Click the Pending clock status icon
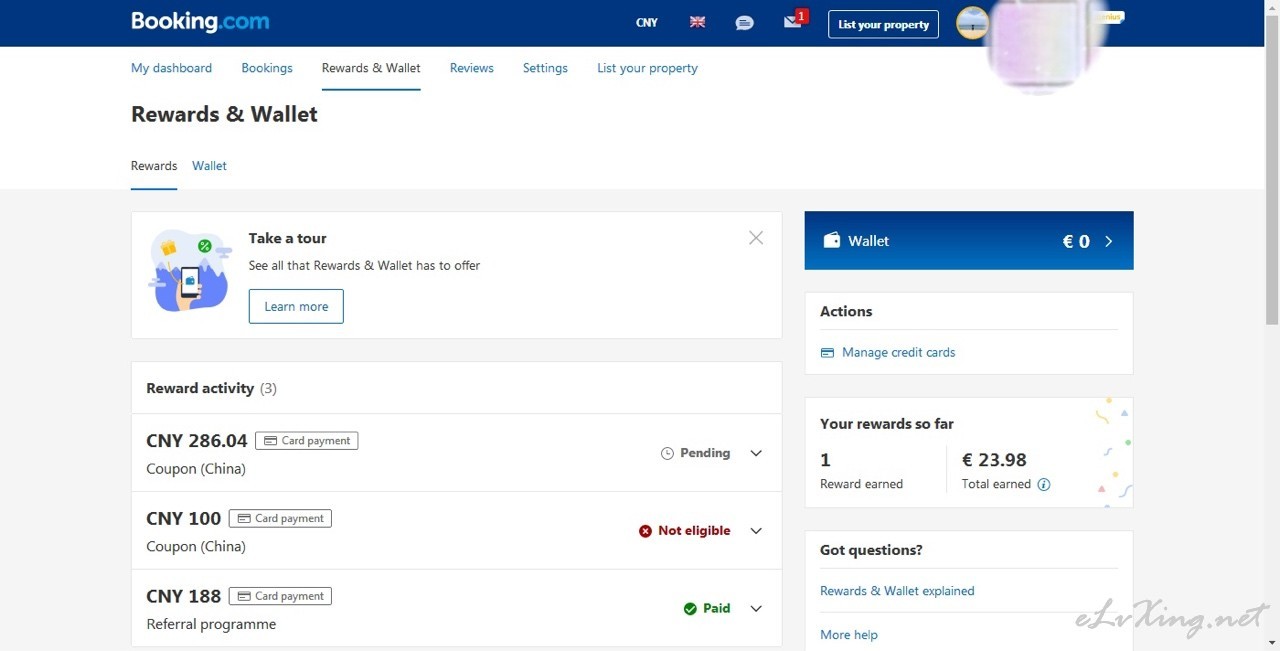 668,454
